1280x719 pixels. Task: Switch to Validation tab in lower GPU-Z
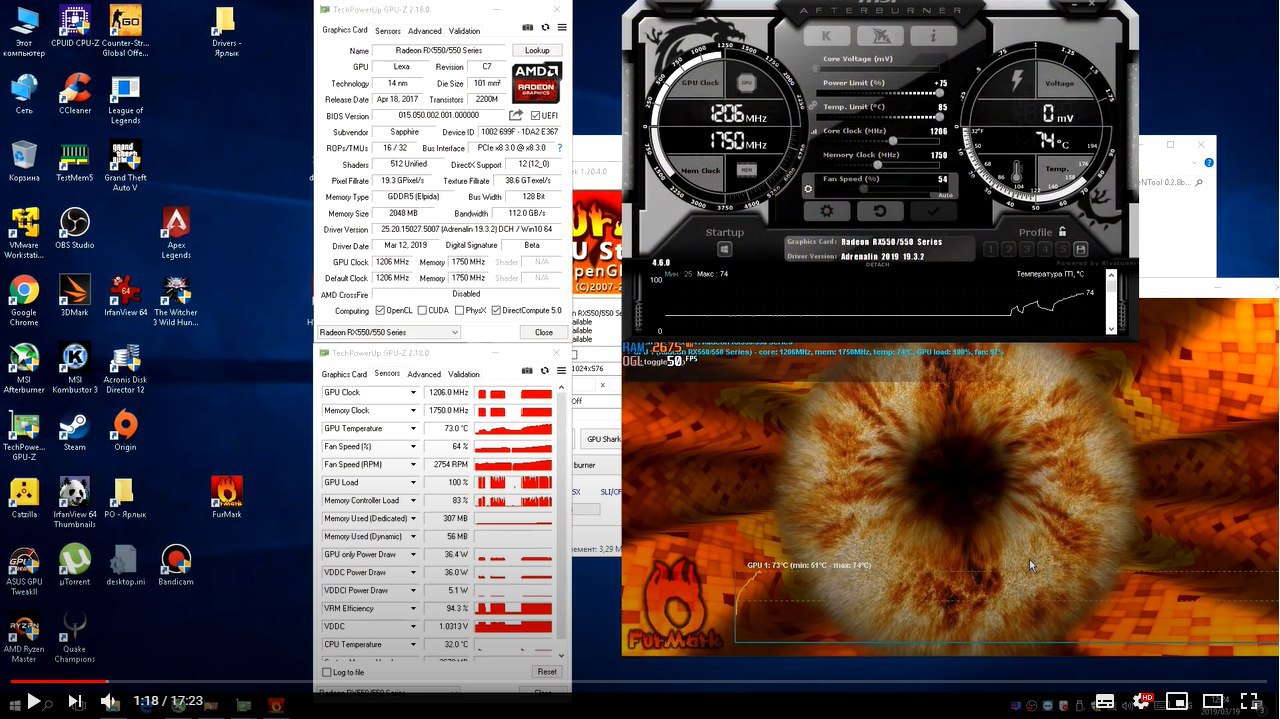pos(464,374)
